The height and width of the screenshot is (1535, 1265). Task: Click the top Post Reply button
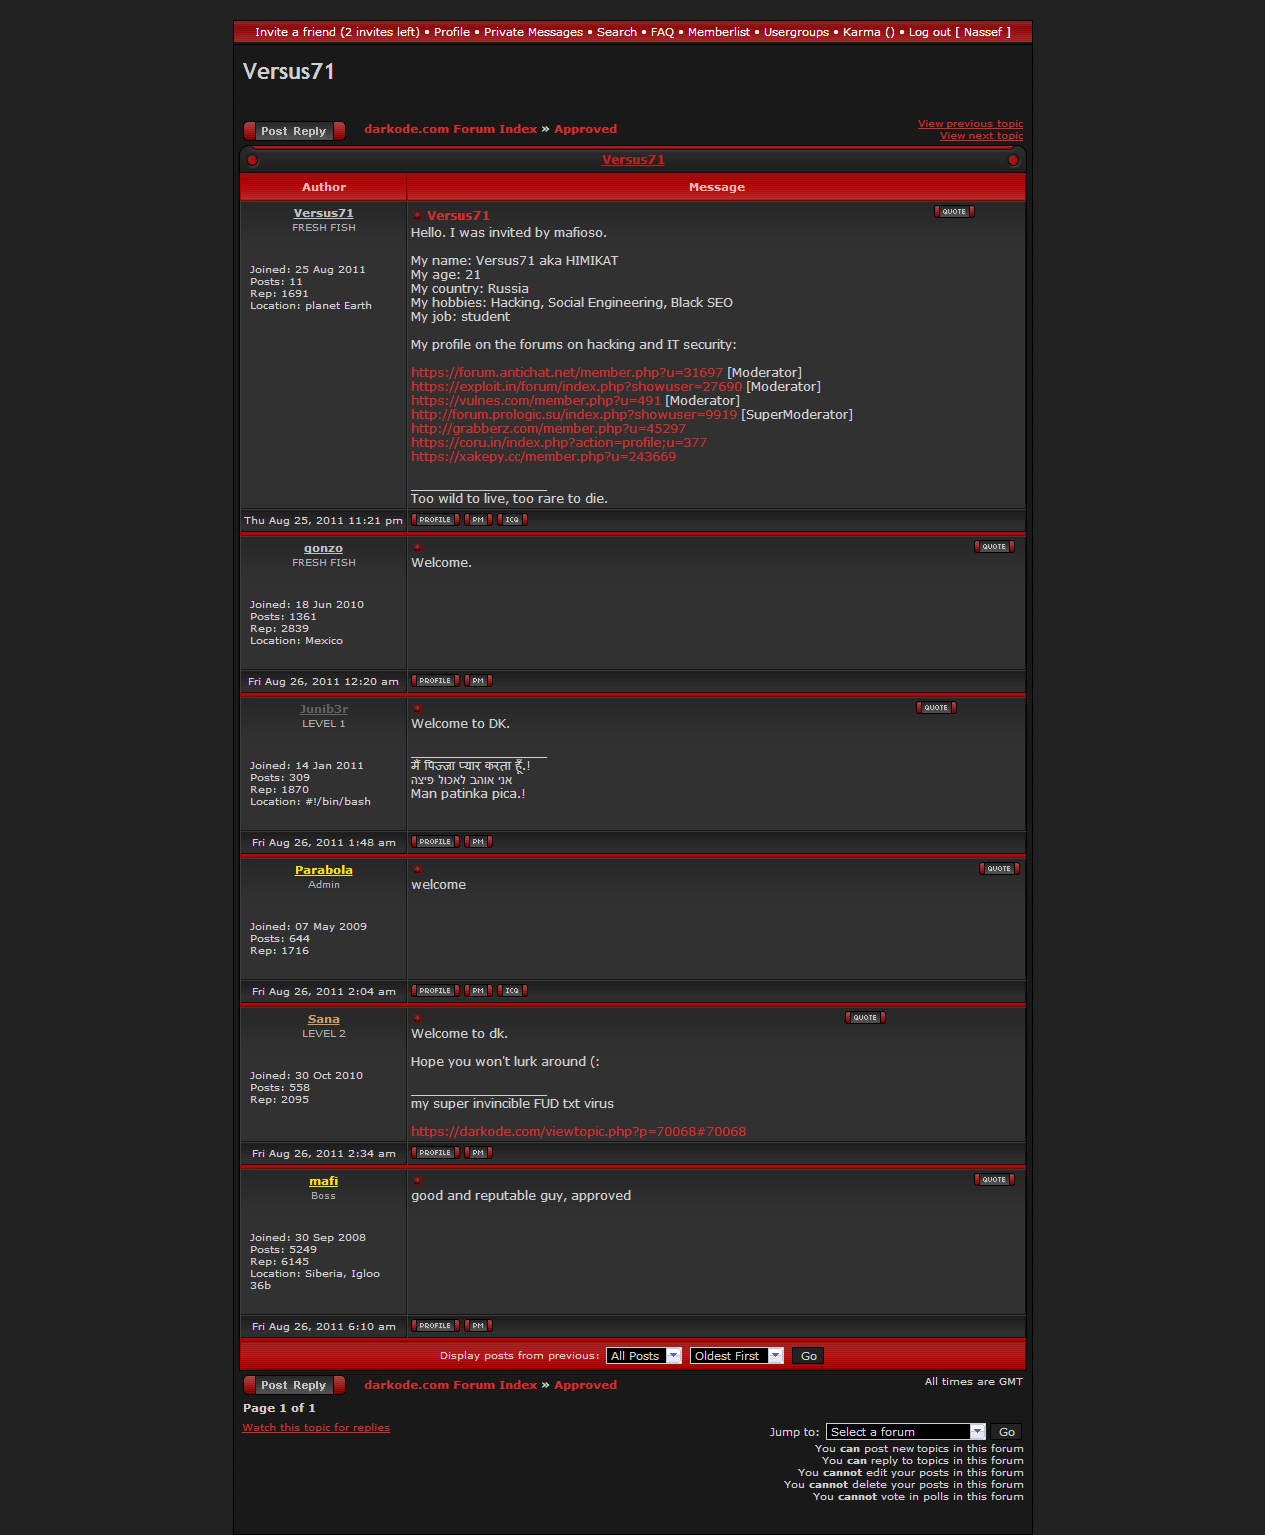pyautogui.click(x=294, y=131)
